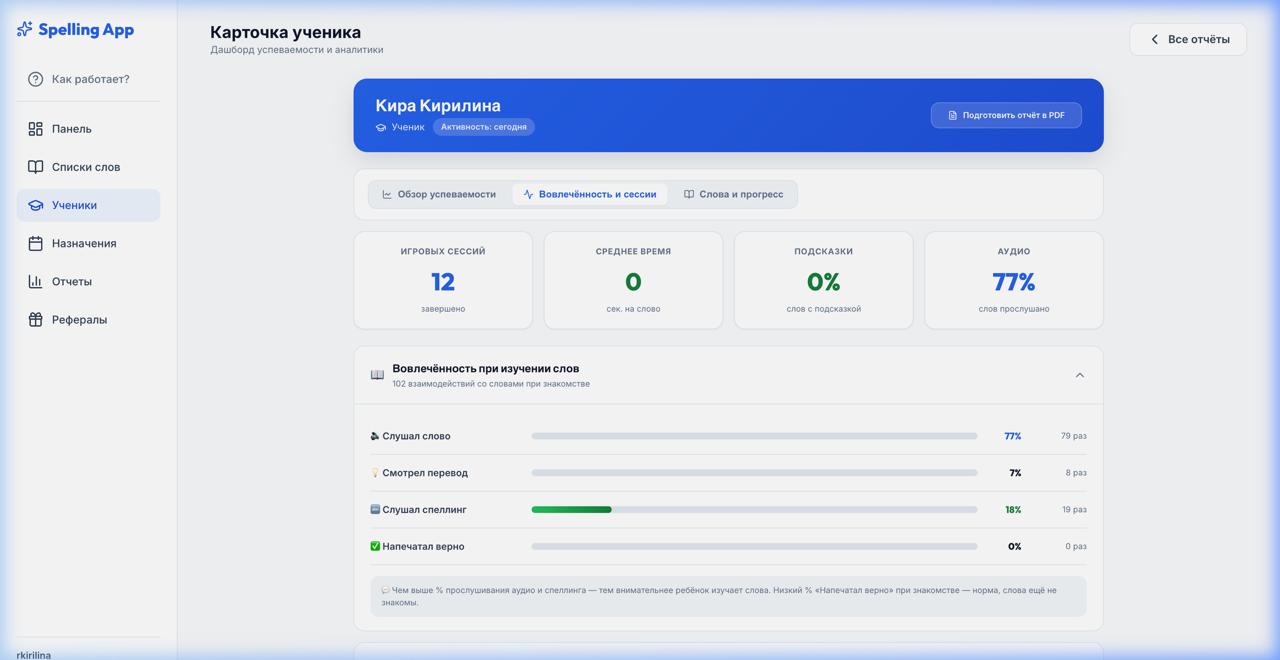Click the 77% value in Слушал слово row

pyautogui.click(x=1013, y=436)
